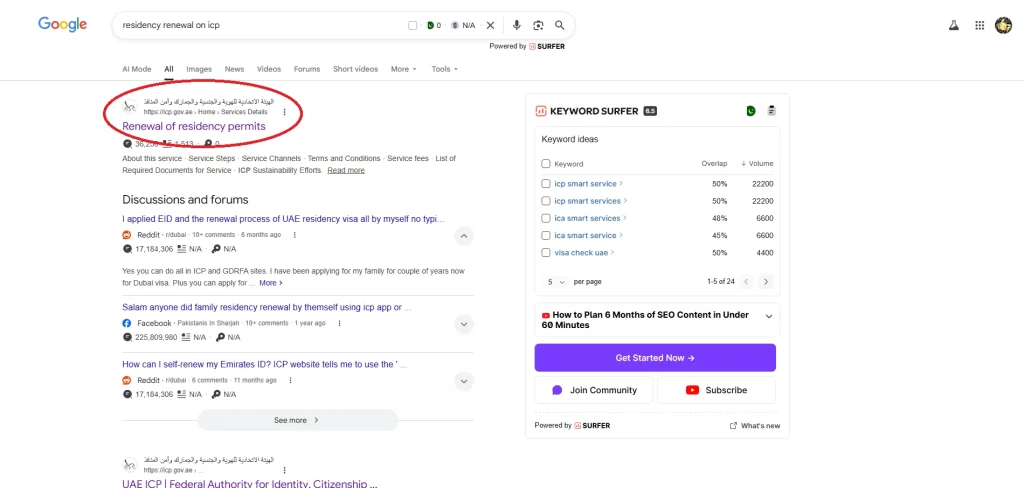Go to next page of keyword ideas
The height and width of the screenshot is (488, 1024).
(x=766, y=282)
